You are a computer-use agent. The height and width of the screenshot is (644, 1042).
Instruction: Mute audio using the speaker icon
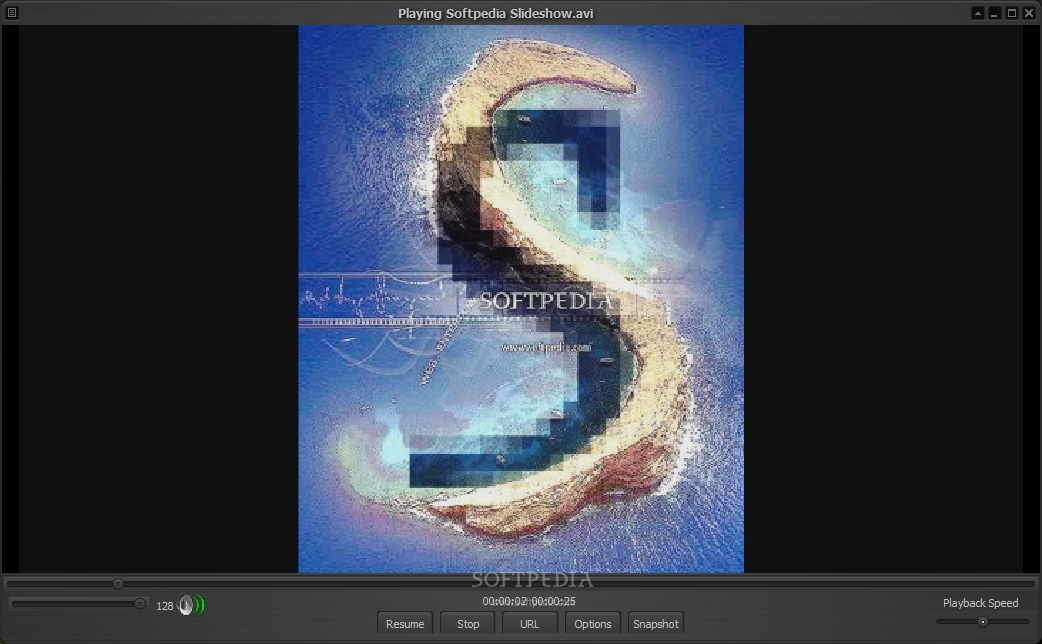(186, 605)
